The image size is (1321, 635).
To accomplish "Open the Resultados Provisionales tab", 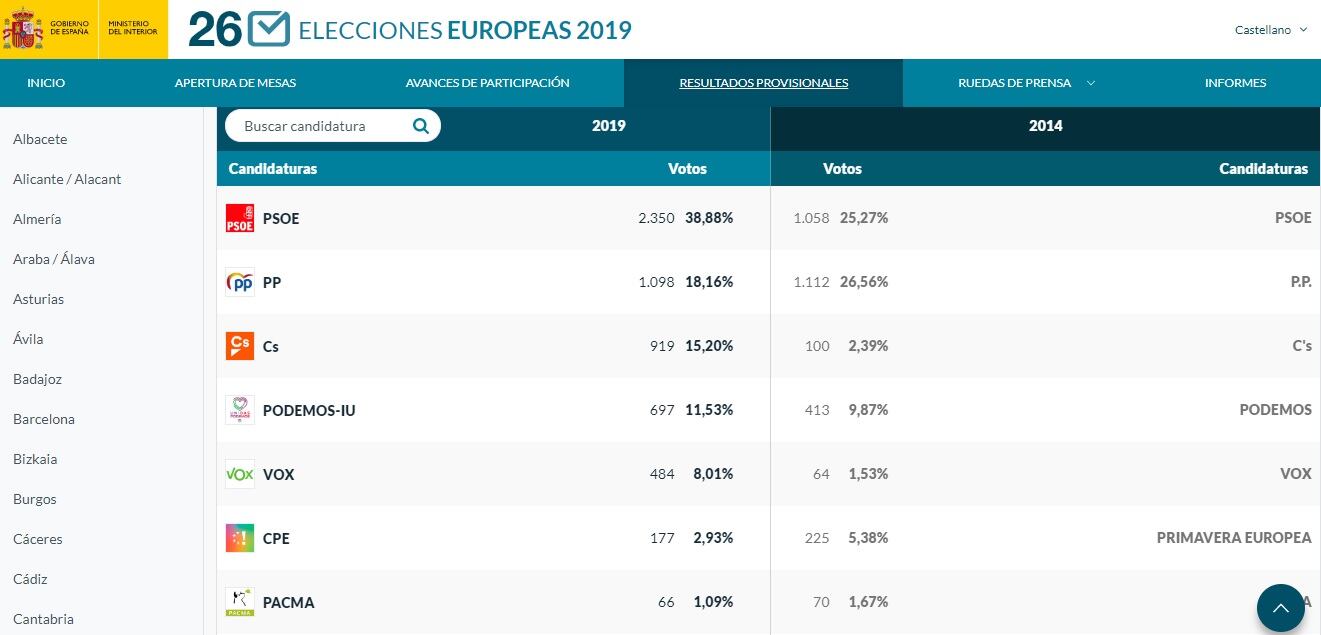I will [763, 83].
